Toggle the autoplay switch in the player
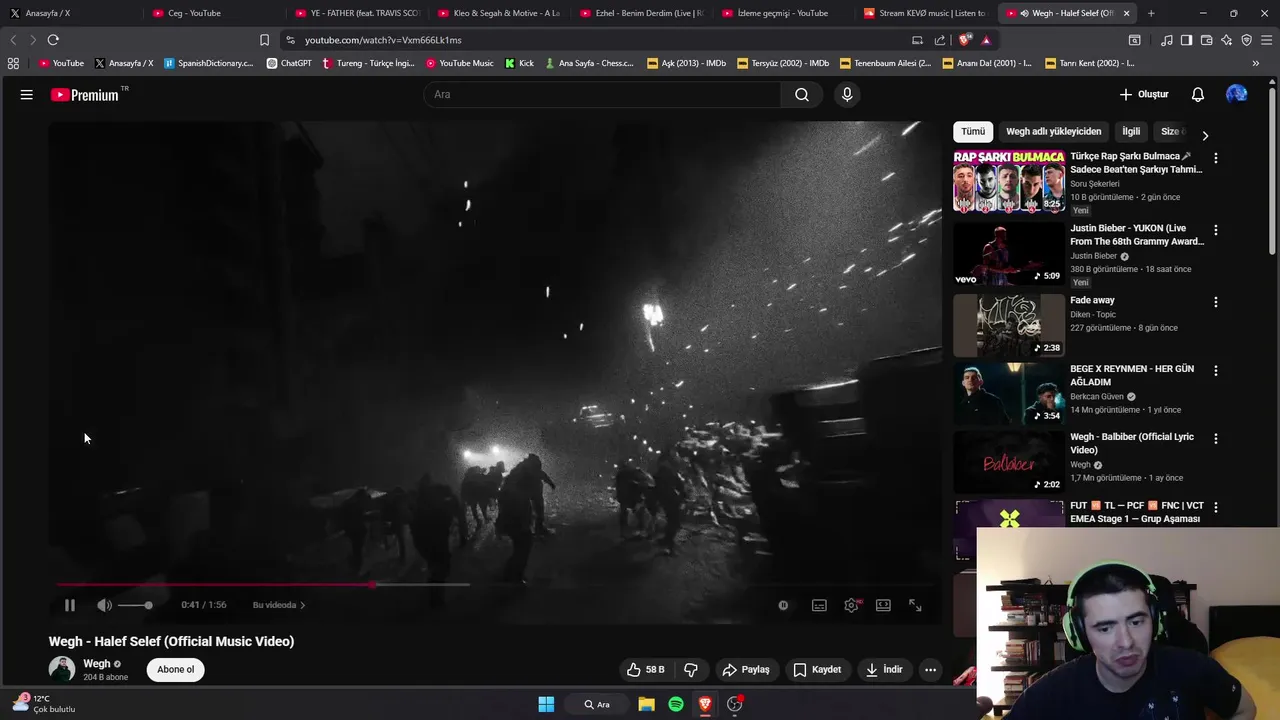 click(x=783, y=605)
